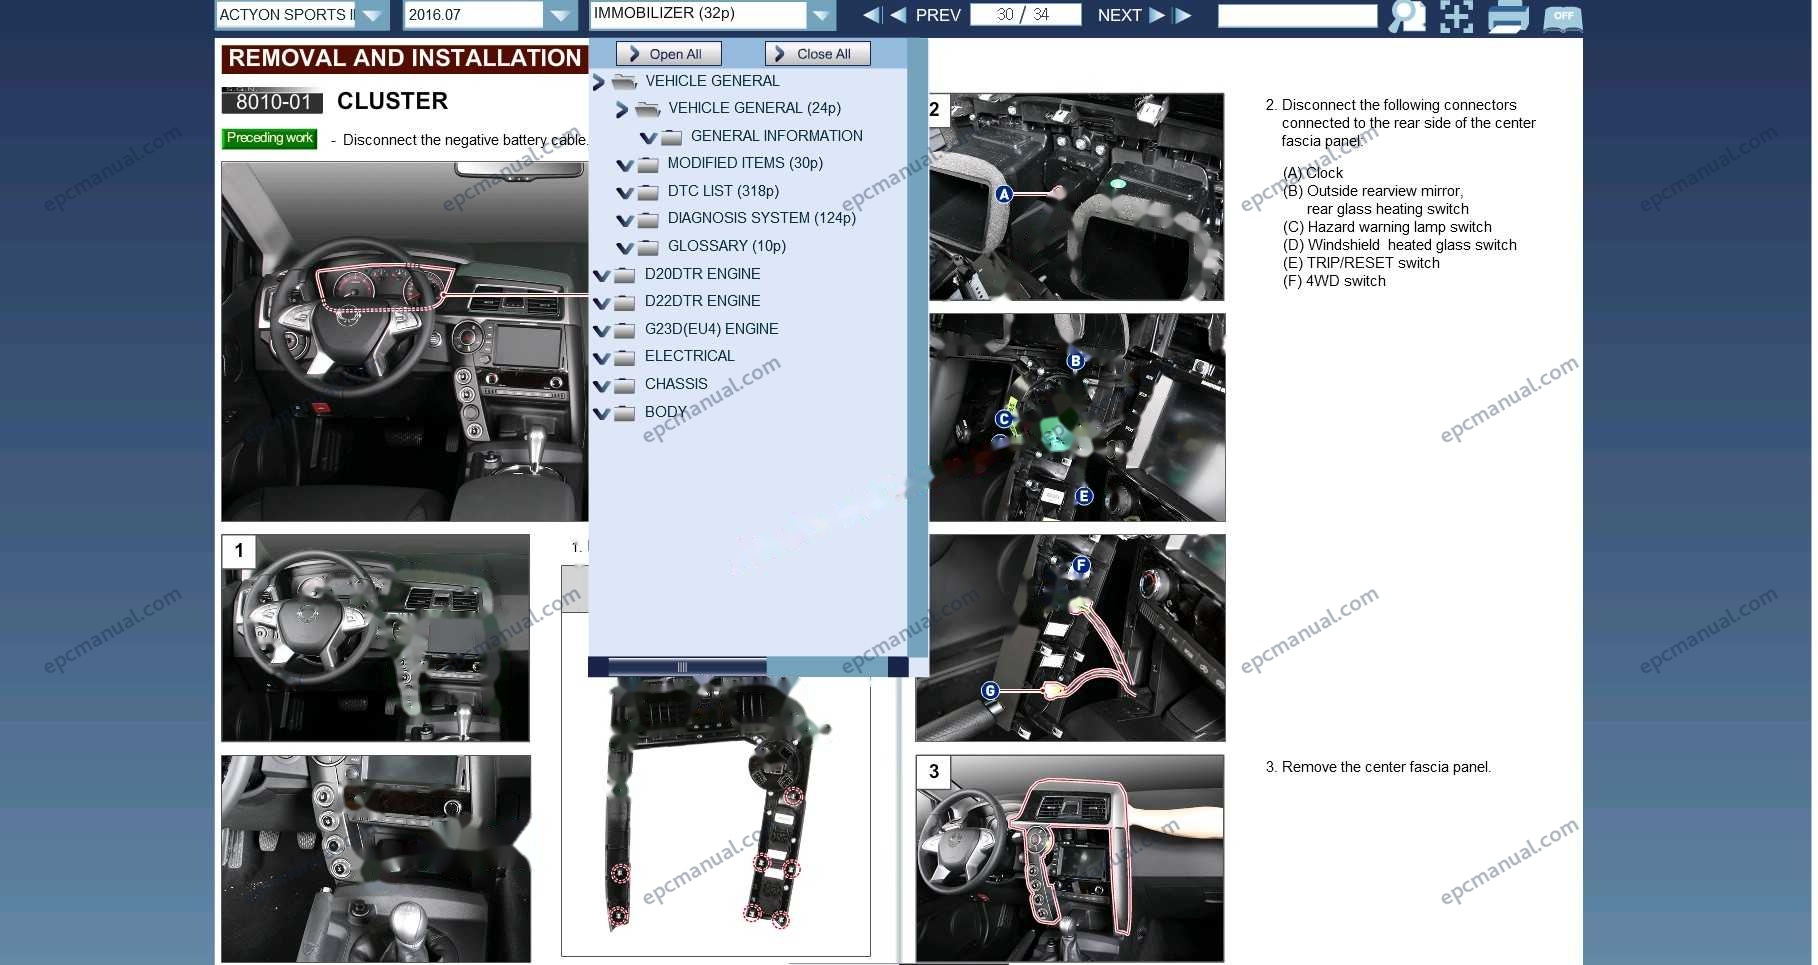Click the Preceding work green label
The image size is (1818, 965).
tap(269, 138)
